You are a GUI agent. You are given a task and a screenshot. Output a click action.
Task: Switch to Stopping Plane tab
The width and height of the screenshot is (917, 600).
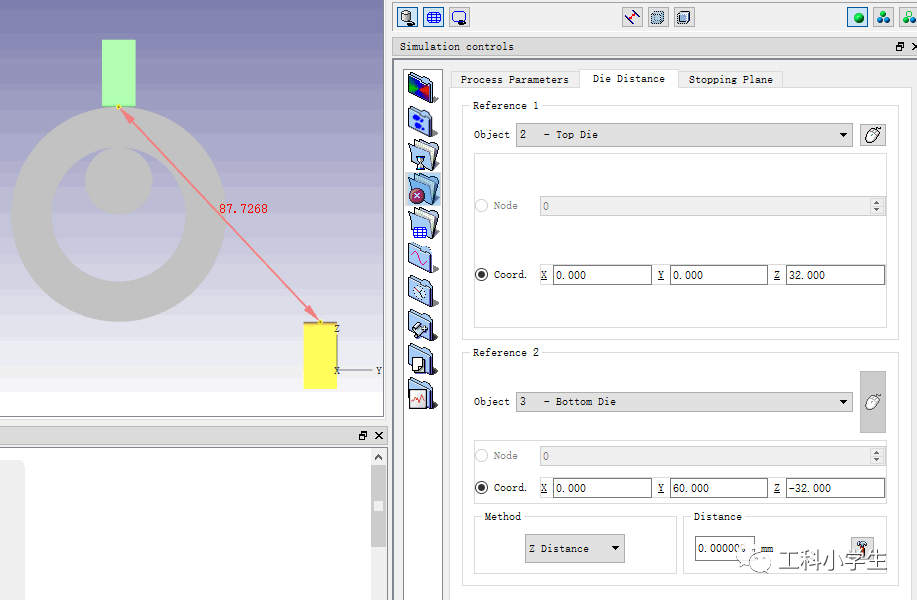(730, 80)
